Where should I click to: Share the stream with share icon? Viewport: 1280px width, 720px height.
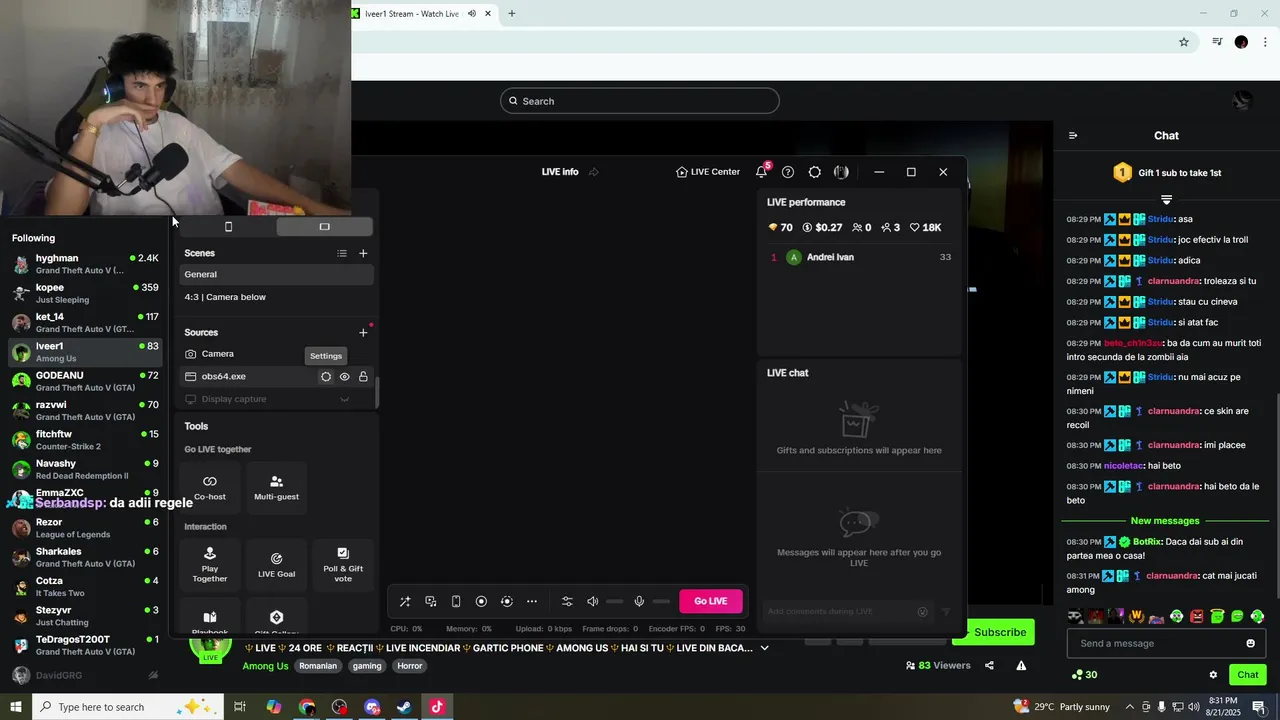click(989, 666)
